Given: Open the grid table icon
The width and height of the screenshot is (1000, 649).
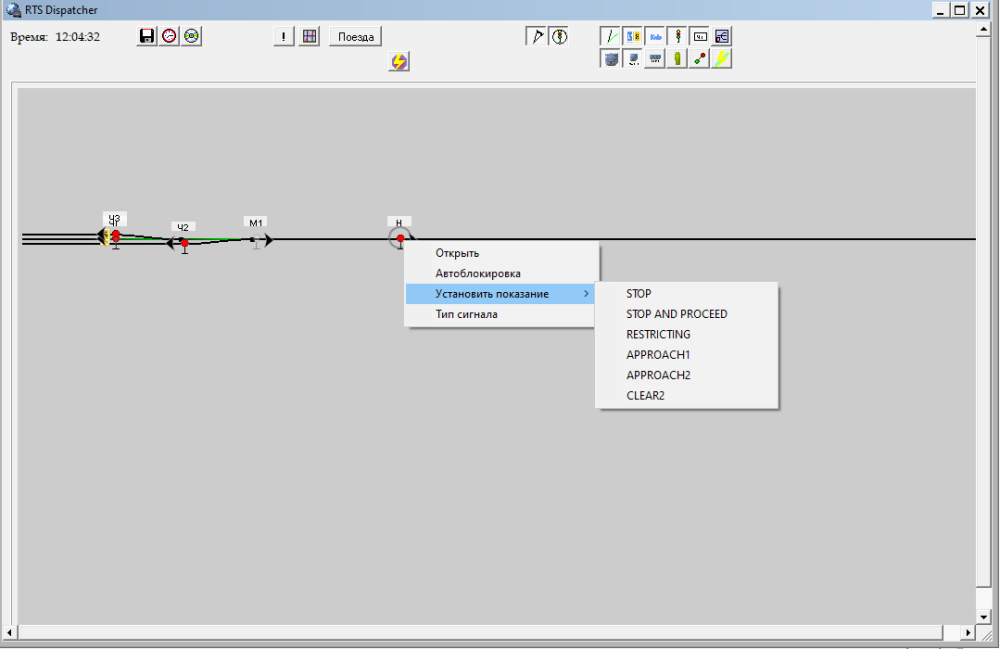Looking at the screenshot, I should point(310,37).
